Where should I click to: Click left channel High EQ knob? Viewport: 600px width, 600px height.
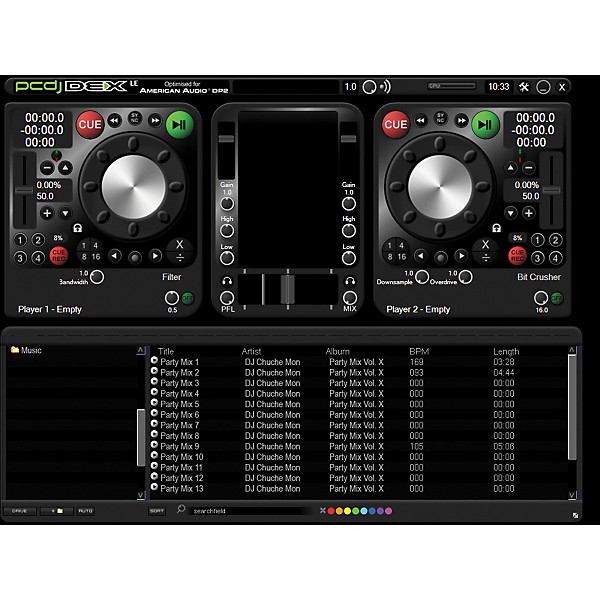pos(227,231)
